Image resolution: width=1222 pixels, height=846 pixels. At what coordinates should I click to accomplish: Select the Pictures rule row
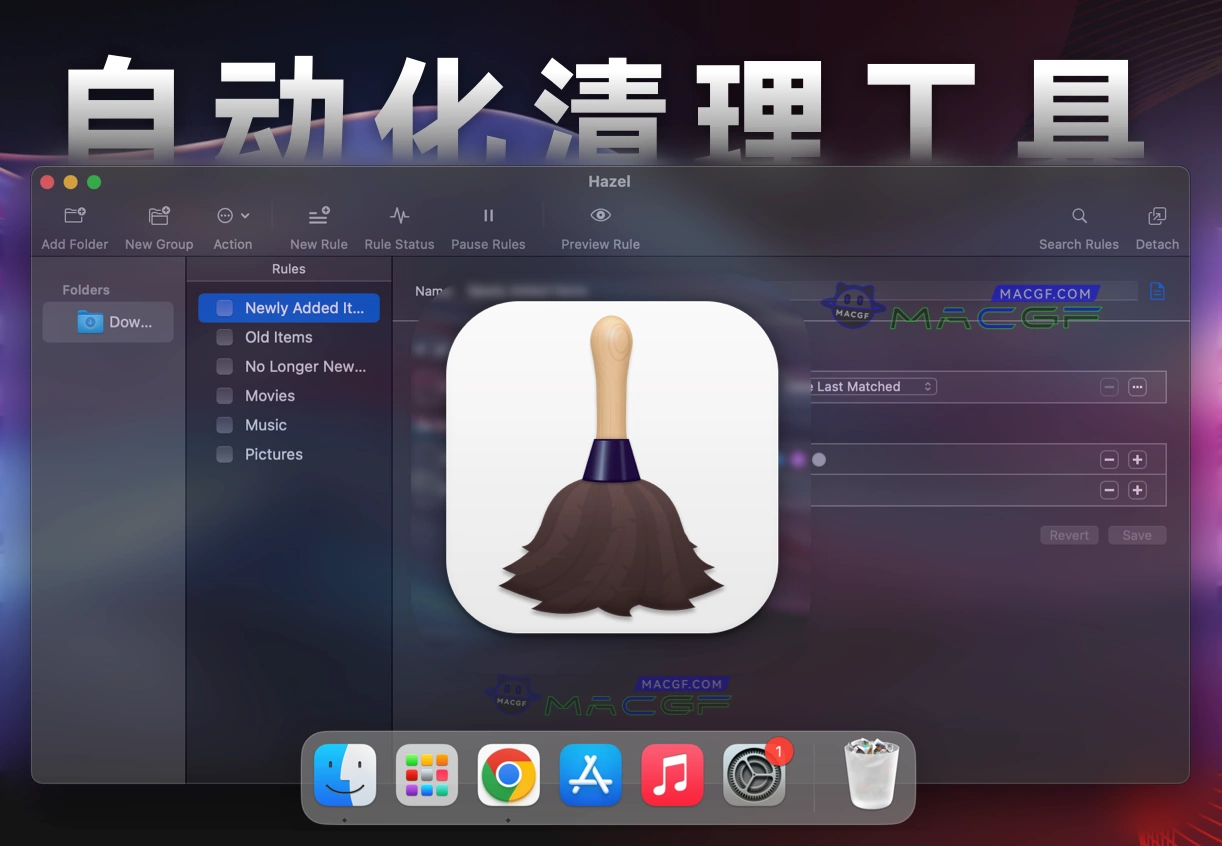coord(289,454)
